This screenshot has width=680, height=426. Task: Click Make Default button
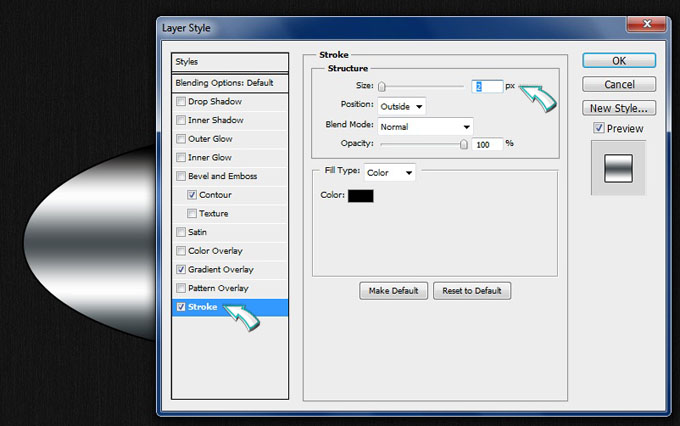(x=394, y=291)
